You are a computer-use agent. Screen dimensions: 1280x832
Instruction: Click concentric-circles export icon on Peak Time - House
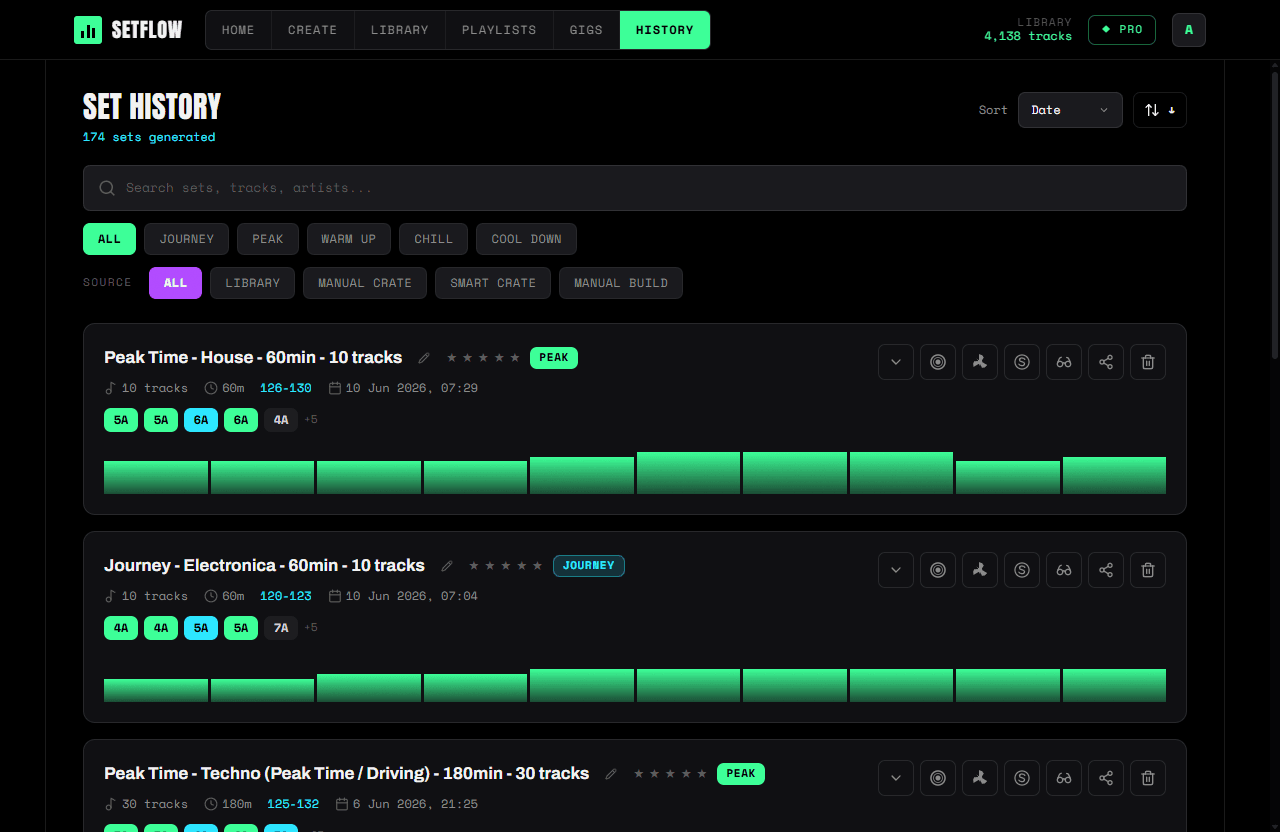click(938, 362)
